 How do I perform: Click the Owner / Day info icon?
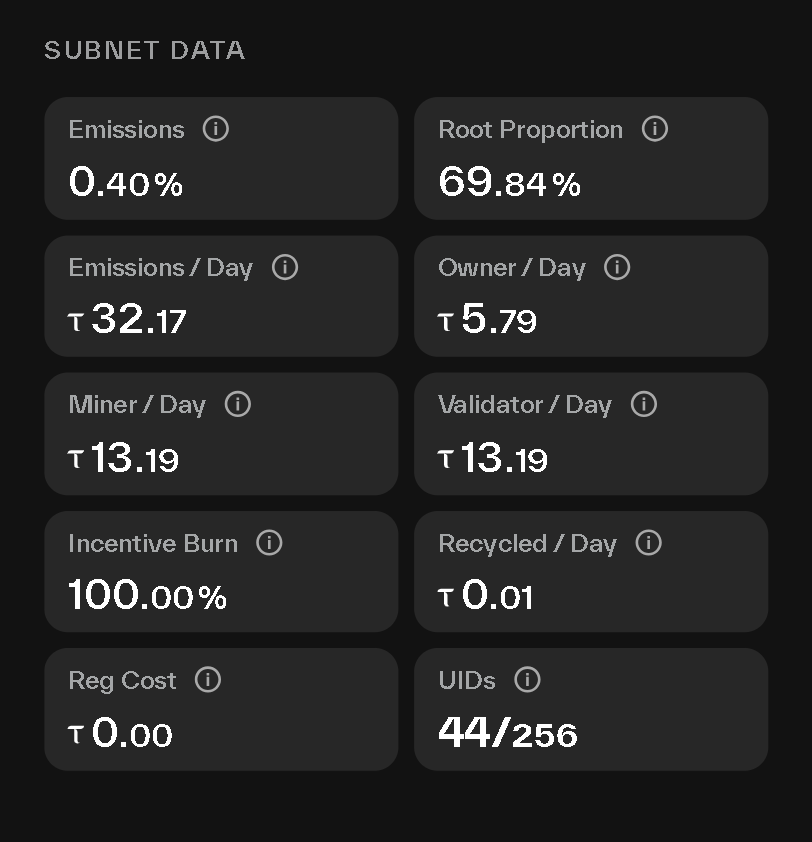pos(617,267)
